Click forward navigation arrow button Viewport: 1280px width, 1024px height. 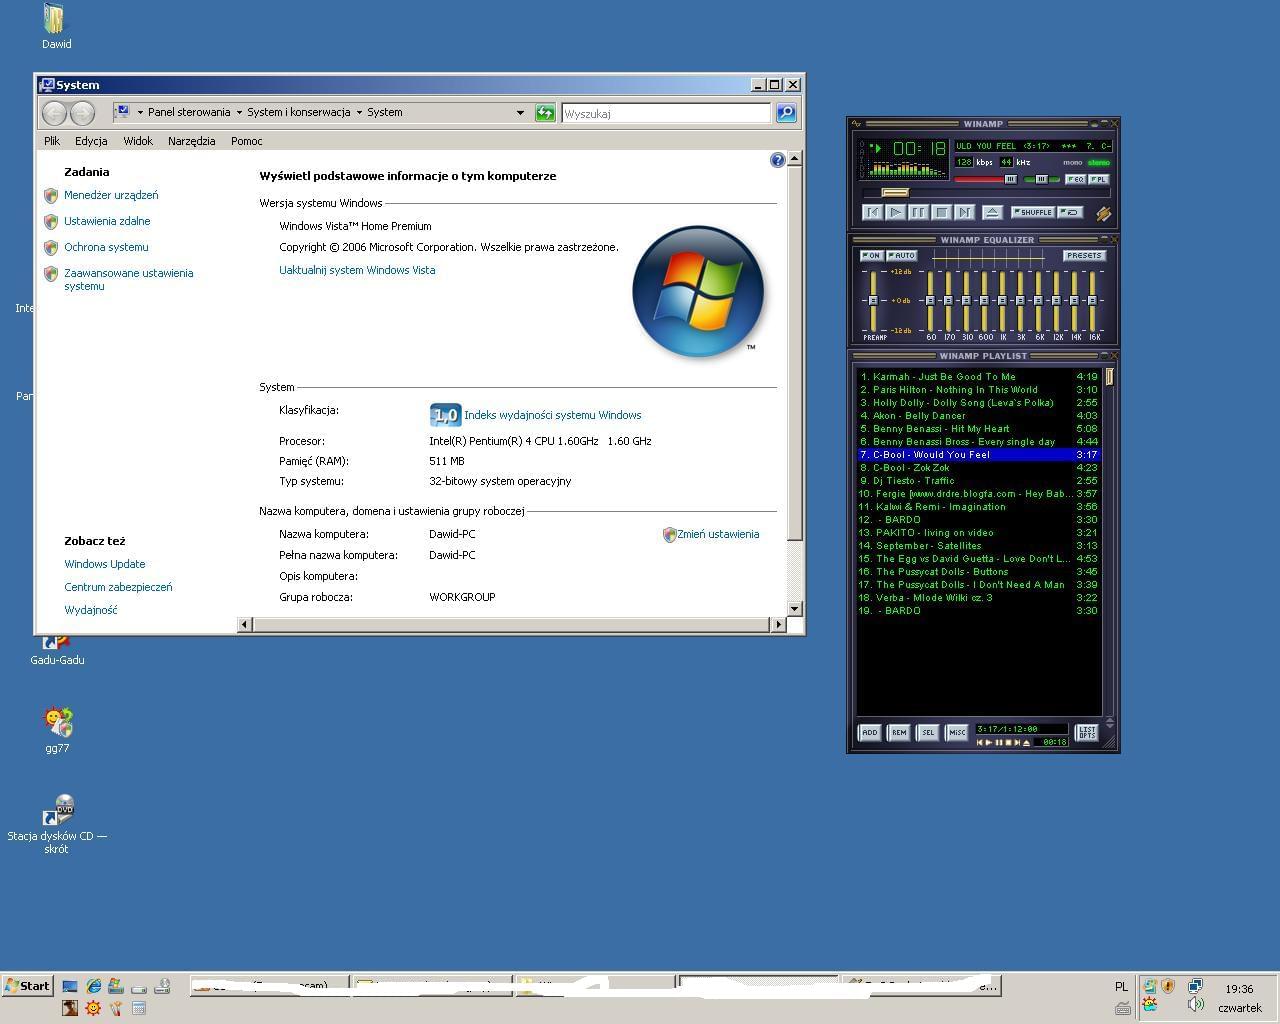(x=82, y=113)
